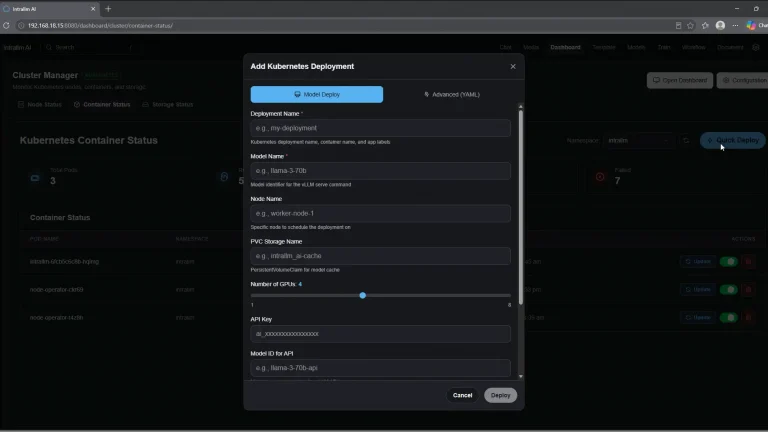This screenshot has width=768, height=432.
Task: Click into the PVC Storage Name field
Action: point(381,256)
